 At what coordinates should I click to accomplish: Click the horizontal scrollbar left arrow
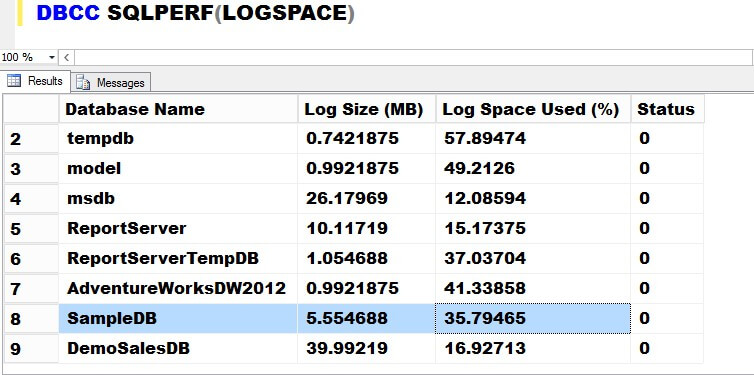66,58
